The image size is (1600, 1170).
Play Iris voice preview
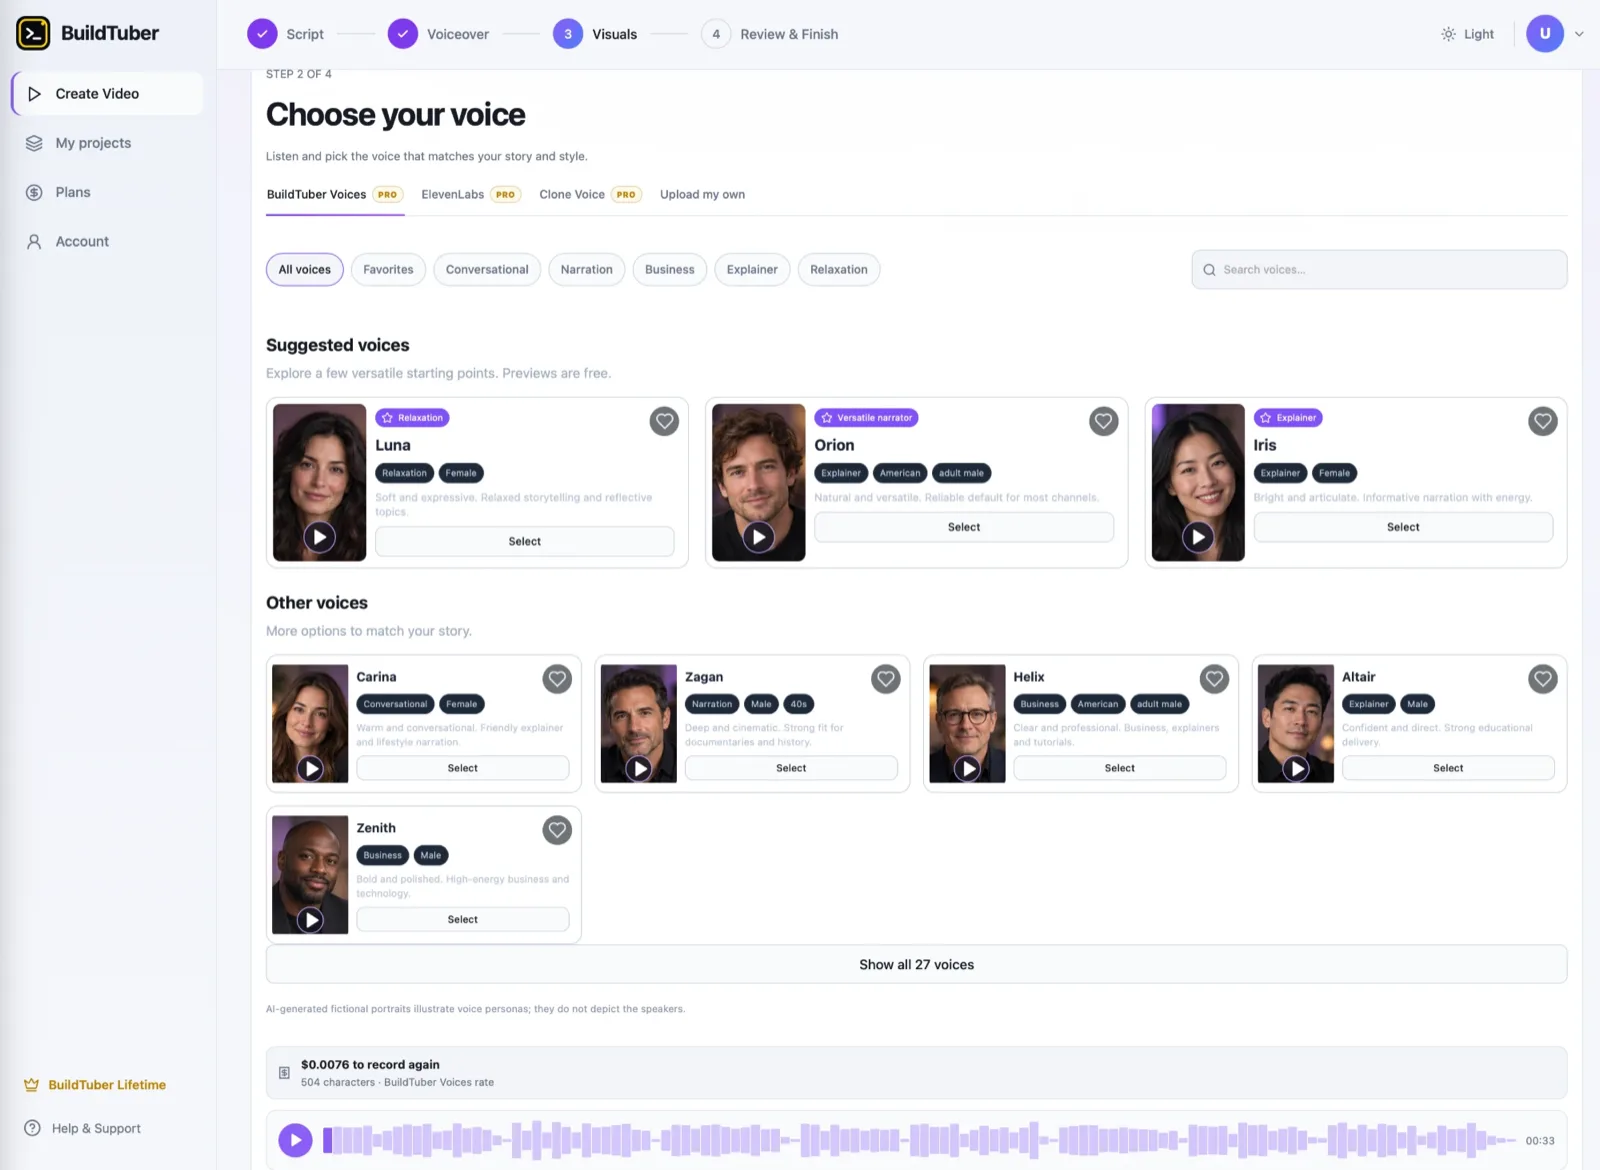coord(1198,537)
